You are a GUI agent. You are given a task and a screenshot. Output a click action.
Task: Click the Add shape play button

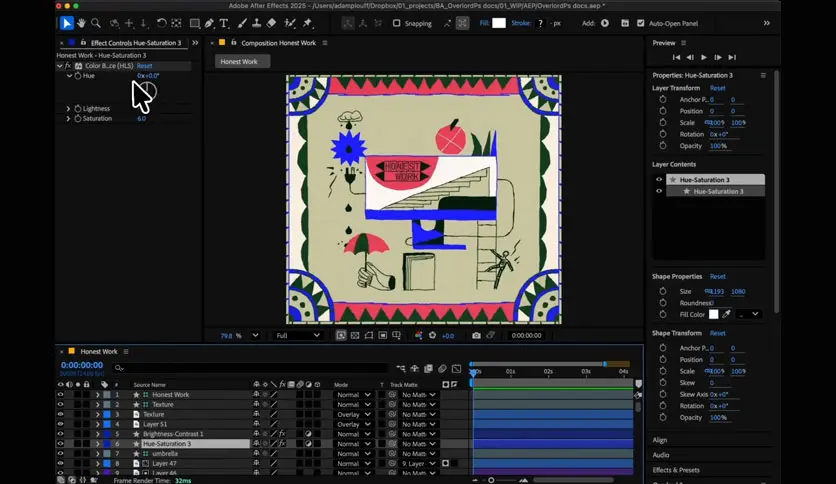(605, 23)
